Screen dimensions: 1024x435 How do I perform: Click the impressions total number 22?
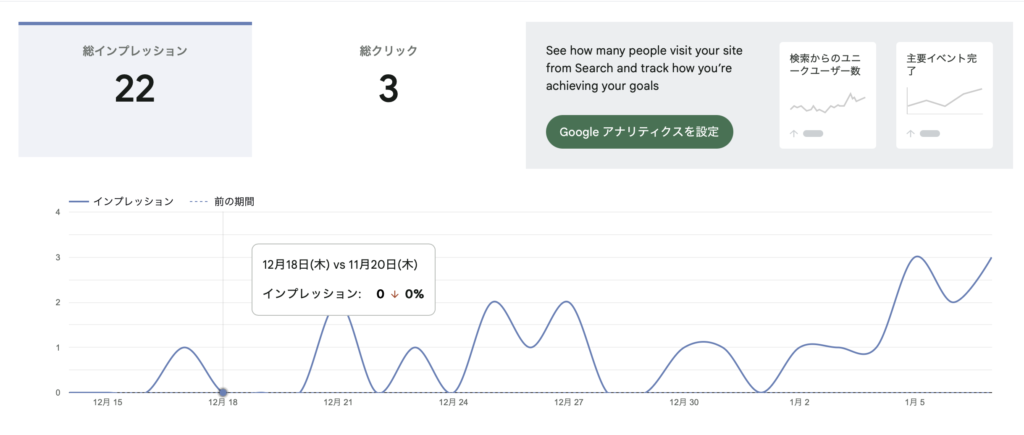click(134, 90)
